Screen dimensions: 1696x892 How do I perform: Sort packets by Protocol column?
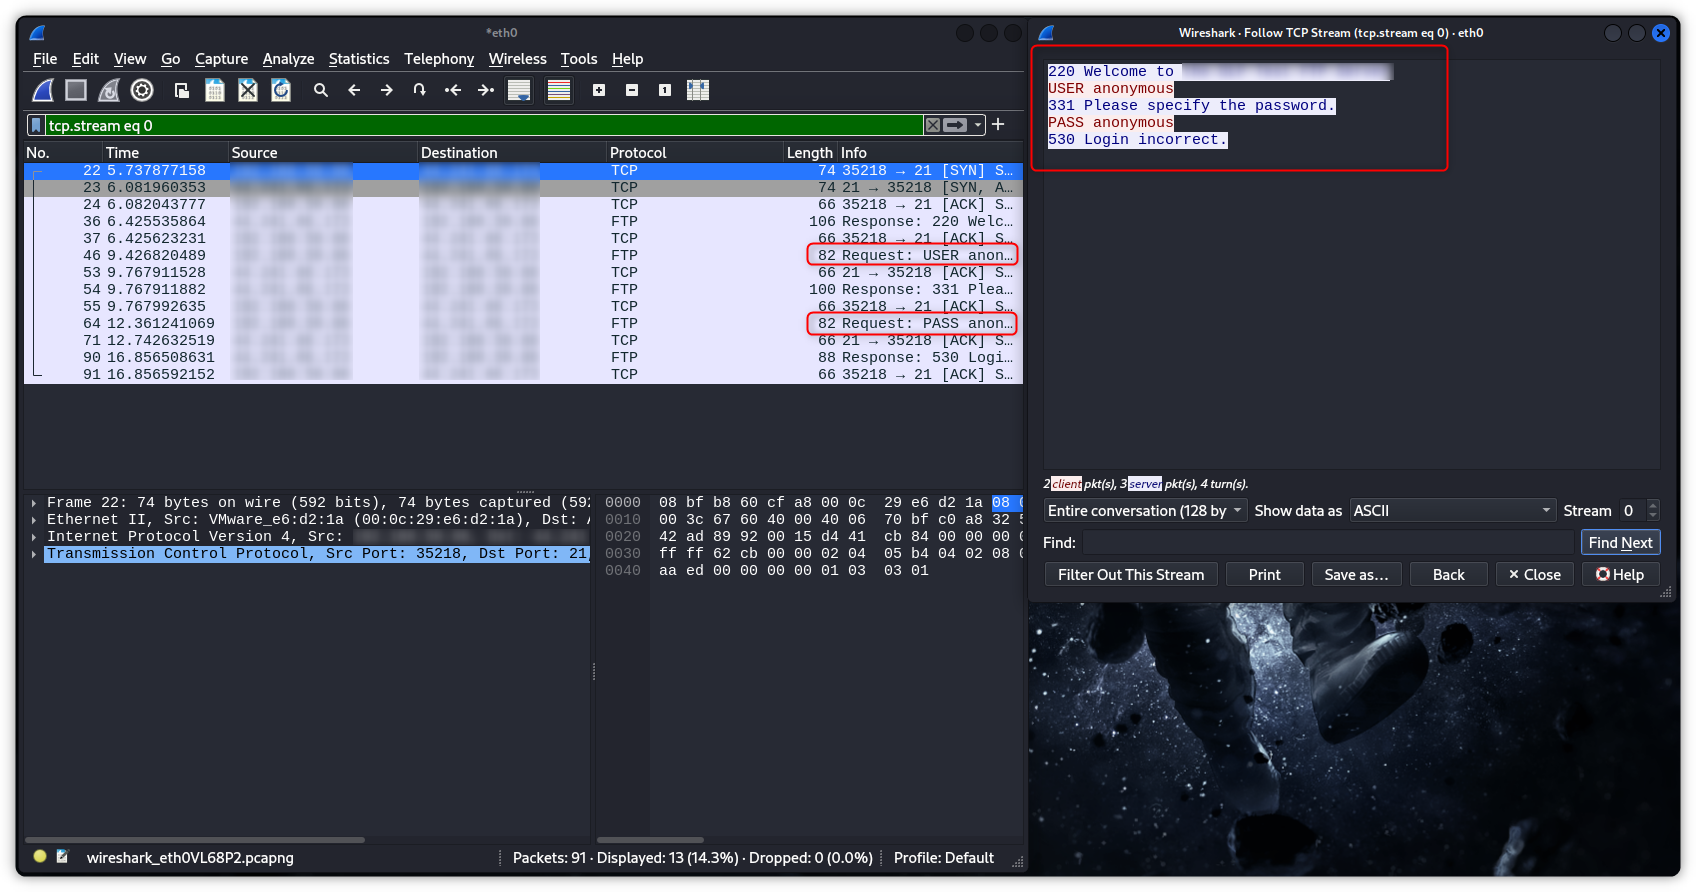pyautogui.click(x=694, y=152)
